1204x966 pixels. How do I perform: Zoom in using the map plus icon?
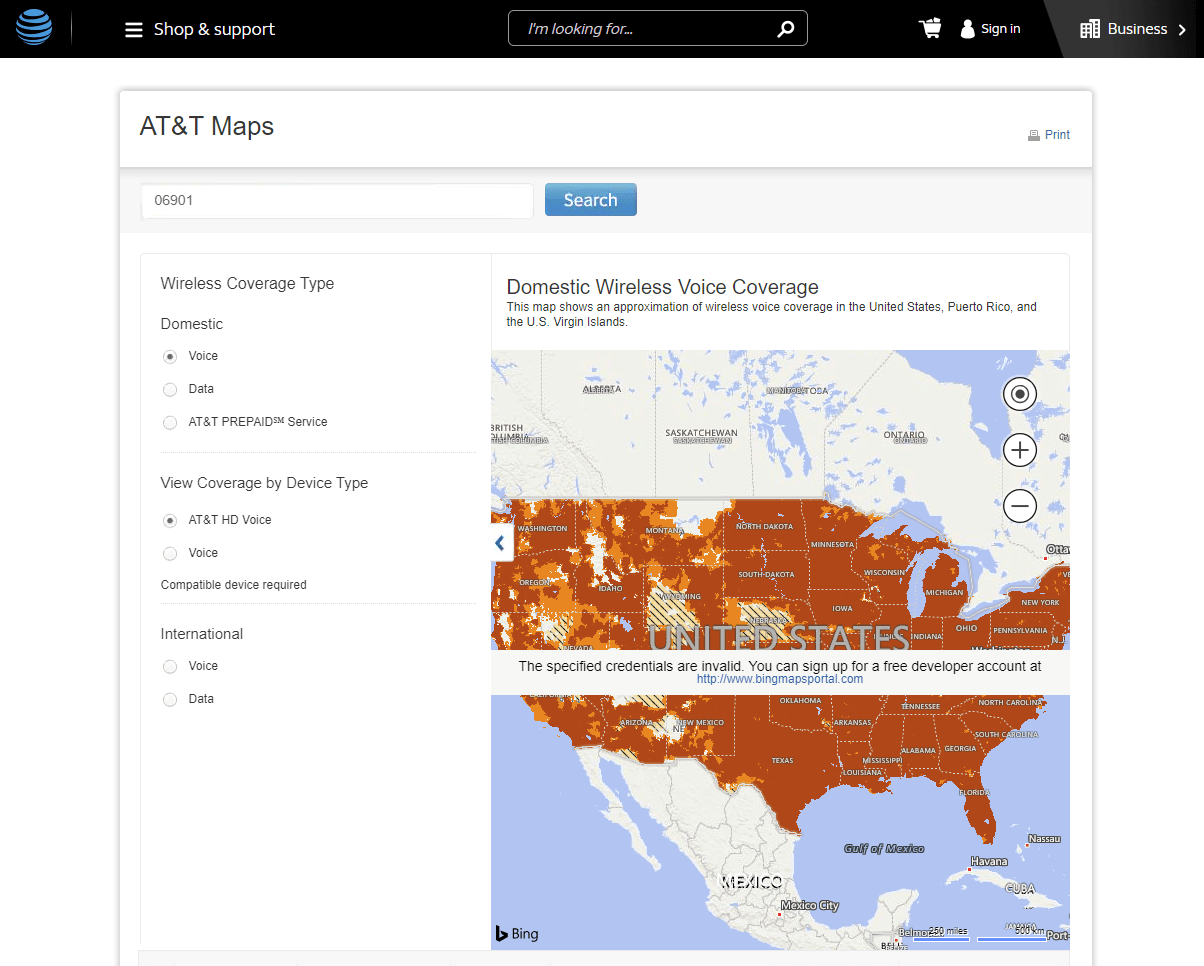(x=1019, y=449)
